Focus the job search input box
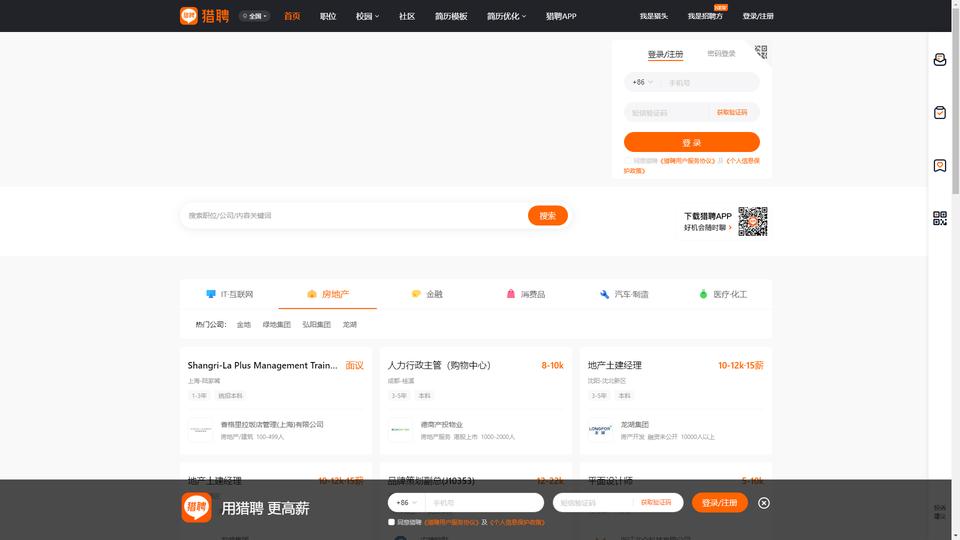The height and width of the screenshot is (540, 960). click(355, 216)
